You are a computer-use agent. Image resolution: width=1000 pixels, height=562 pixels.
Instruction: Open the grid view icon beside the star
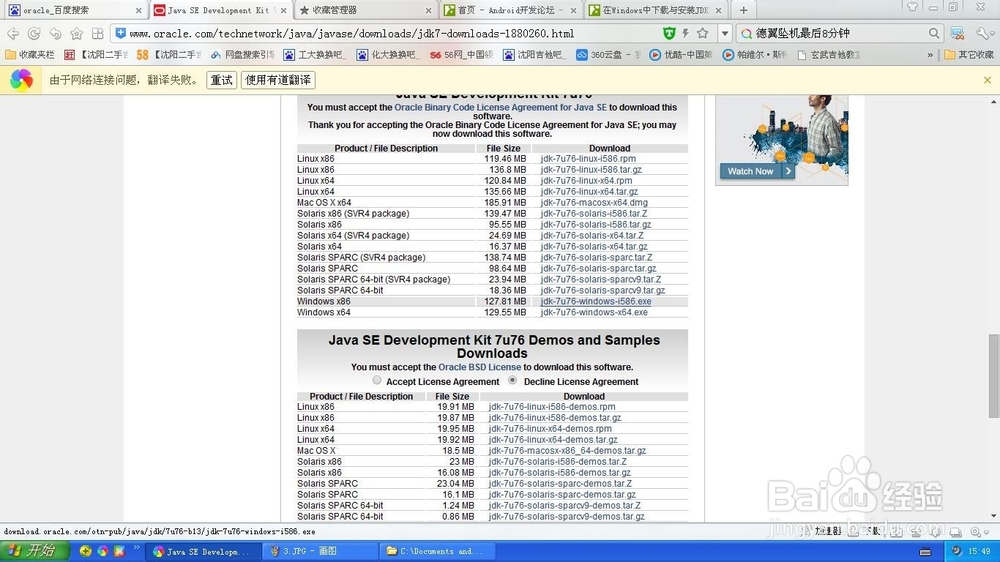98,33
